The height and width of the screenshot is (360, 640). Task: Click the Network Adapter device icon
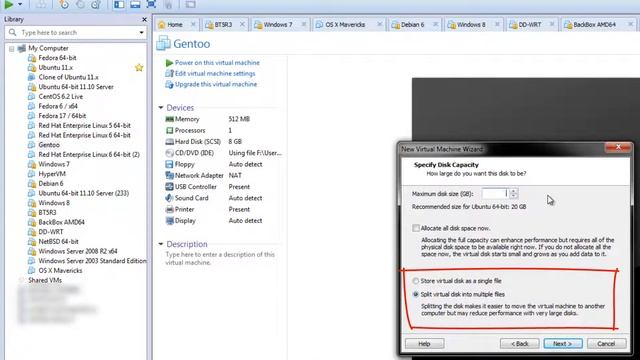(x=169, y=176)
